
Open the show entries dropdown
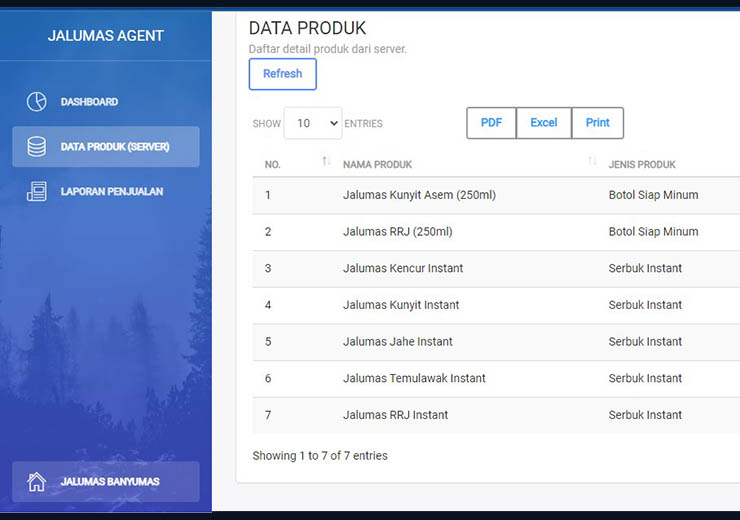click(312, 124)
